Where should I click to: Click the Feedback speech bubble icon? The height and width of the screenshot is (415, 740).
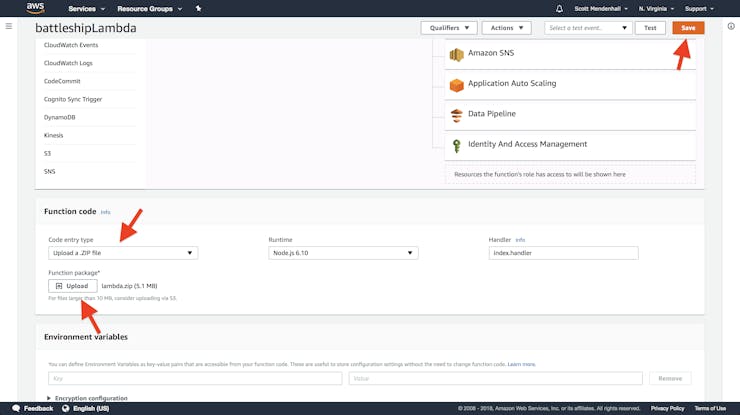(16, 408)
